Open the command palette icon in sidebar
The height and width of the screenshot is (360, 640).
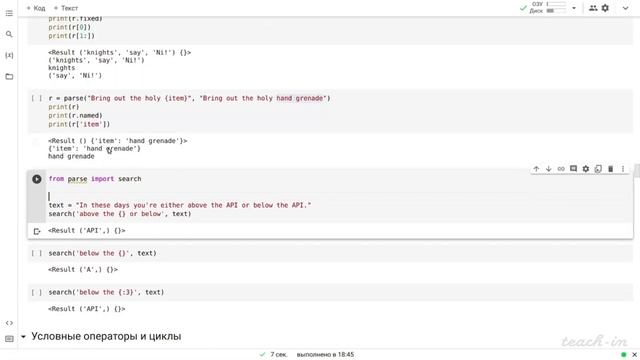pos(9,339)
